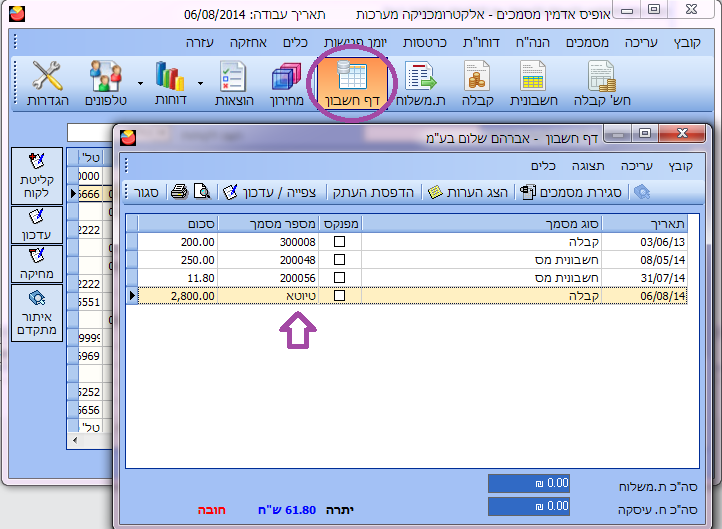Screen dimensions: 722x529
Task: Click the הוצאות expenses toolbar icon
Action: (x=234, y=85)
